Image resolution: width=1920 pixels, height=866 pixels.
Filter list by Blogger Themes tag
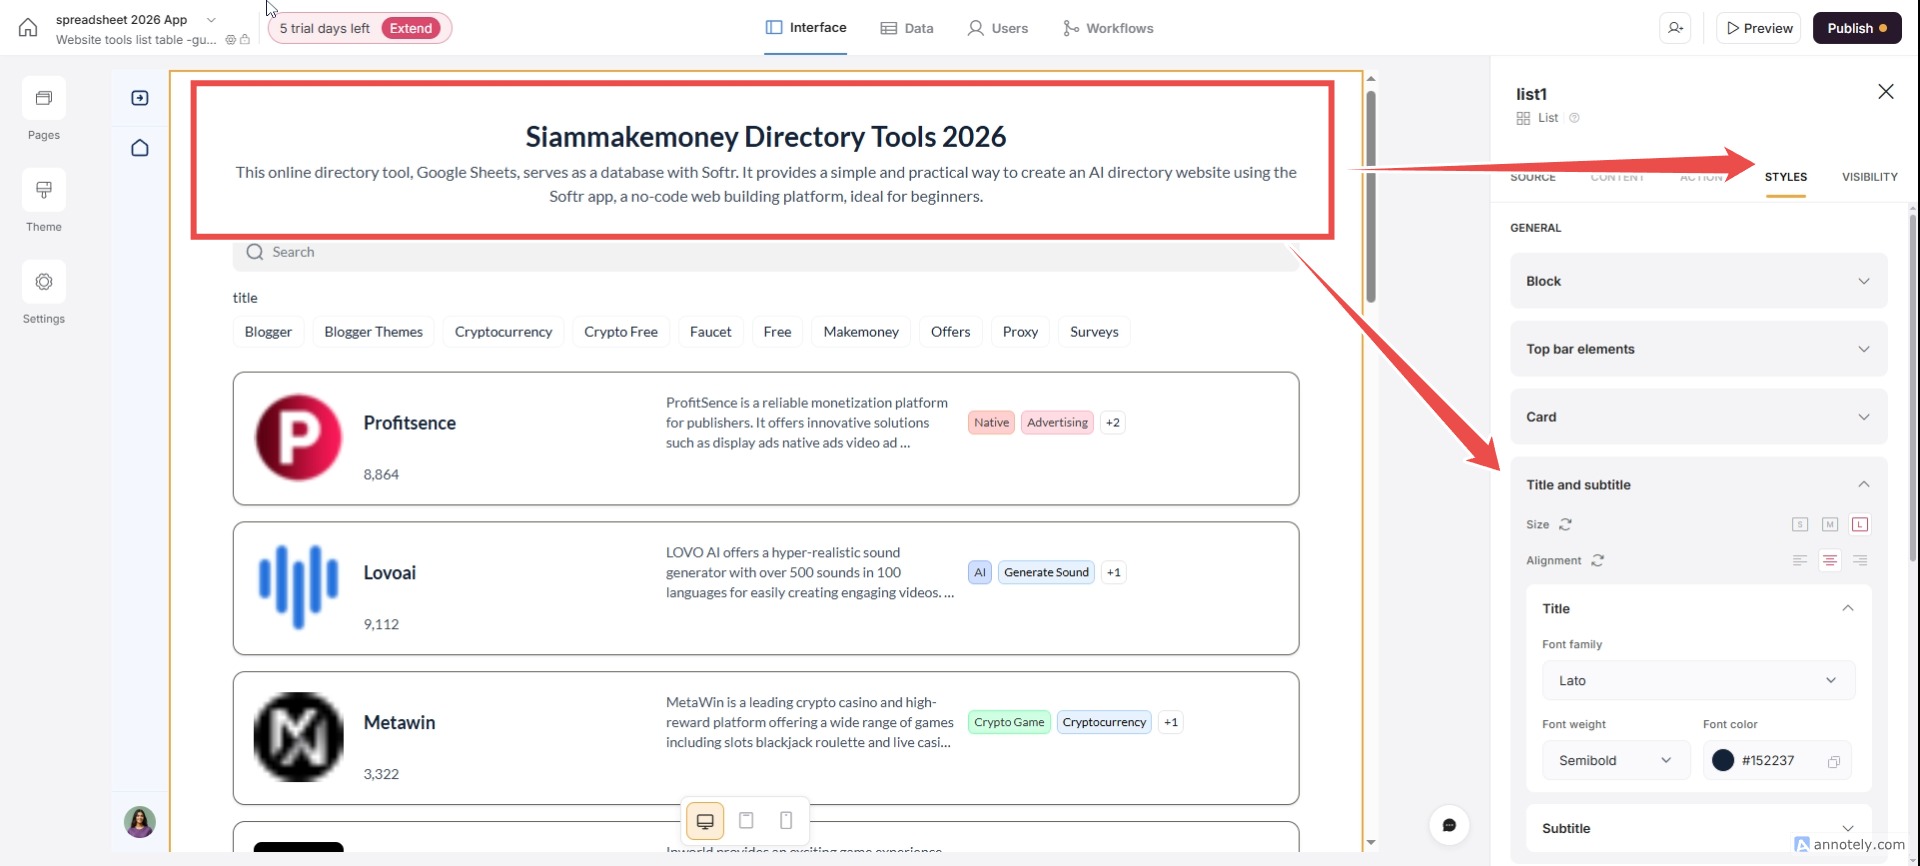click(373, 332)
